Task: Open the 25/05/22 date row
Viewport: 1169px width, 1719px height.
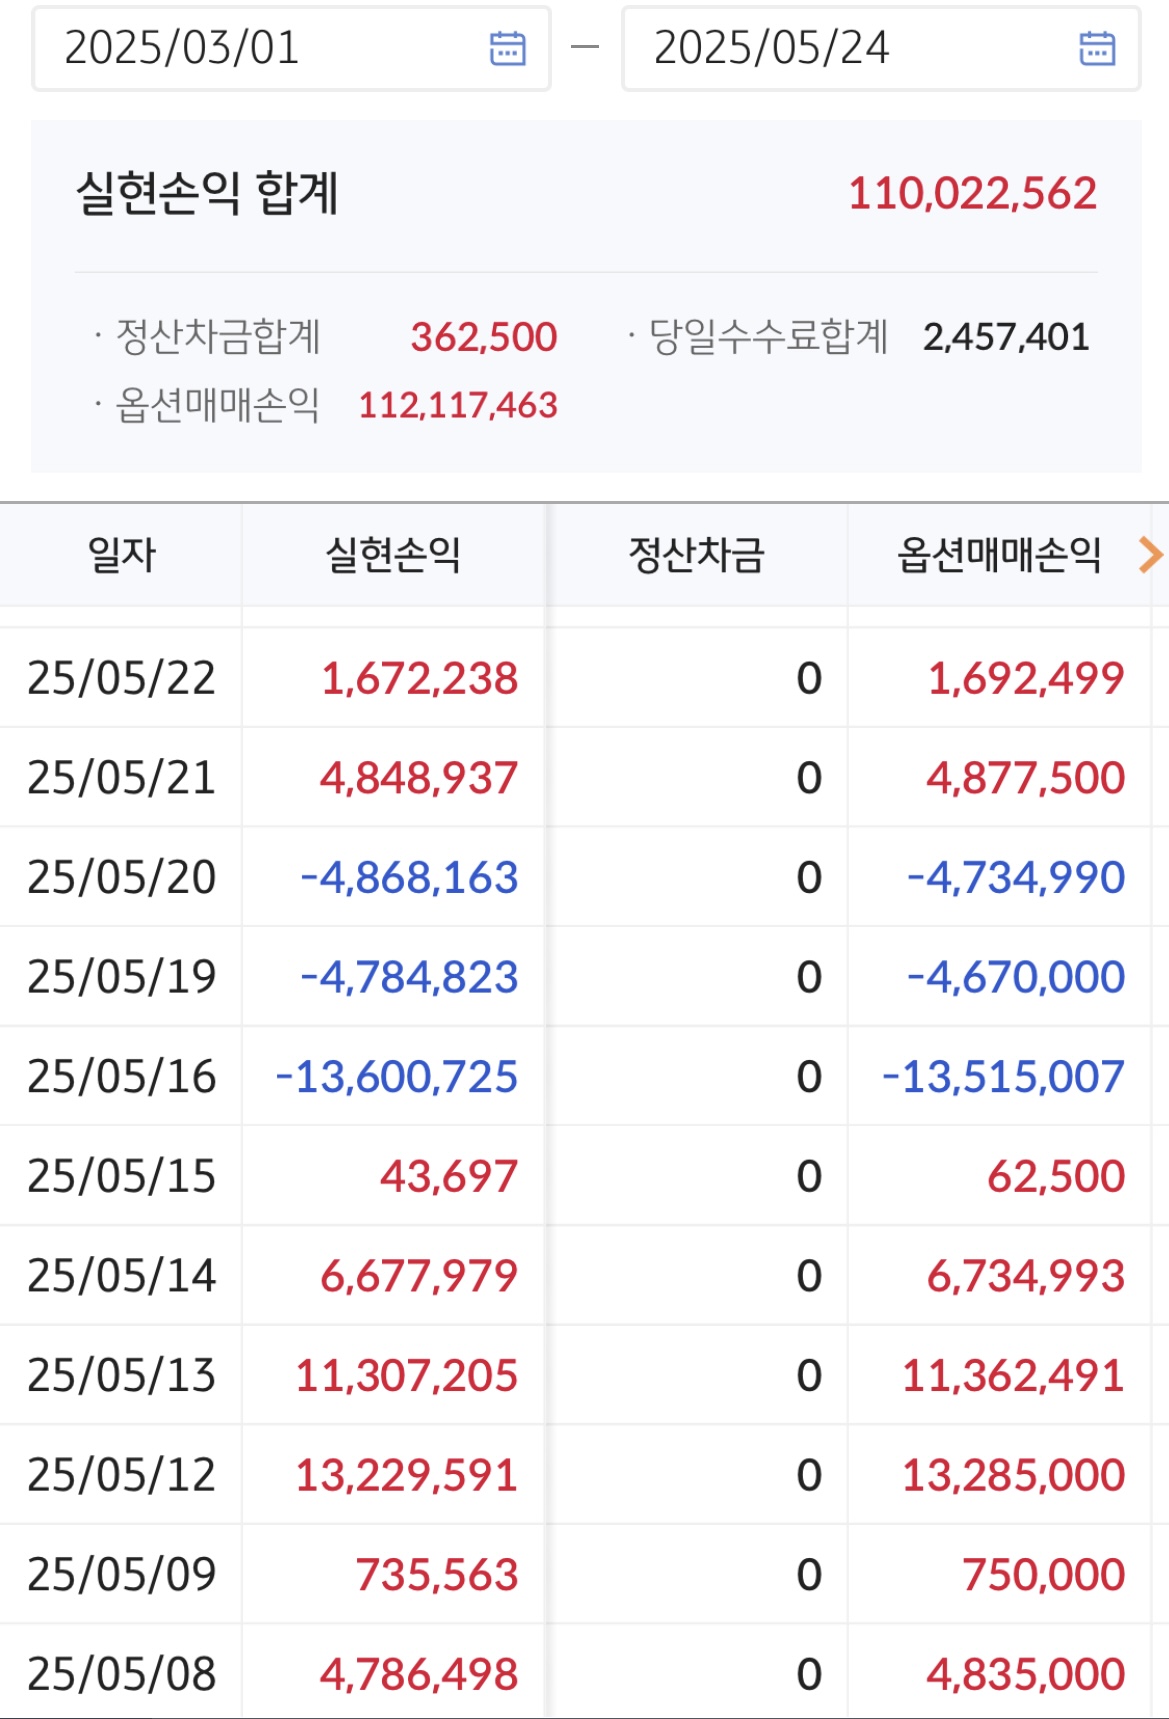Action: coord(121,678)
